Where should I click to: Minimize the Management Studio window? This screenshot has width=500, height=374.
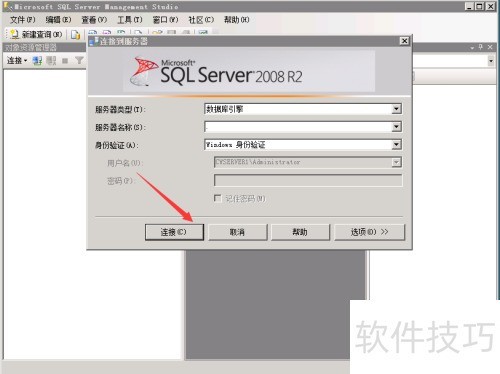(469, 6)
